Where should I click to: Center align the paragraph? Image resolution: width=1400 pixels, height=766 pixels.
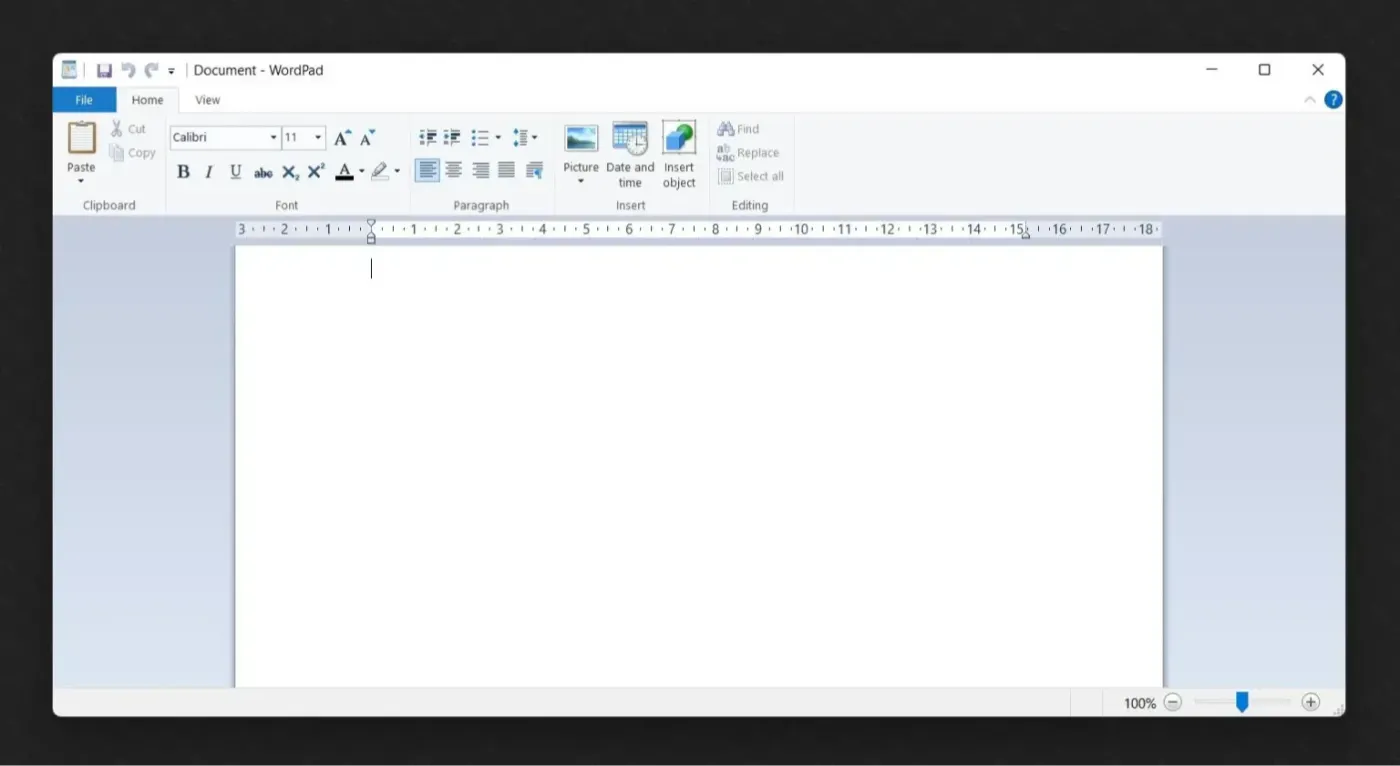click(x=453, y=170)
